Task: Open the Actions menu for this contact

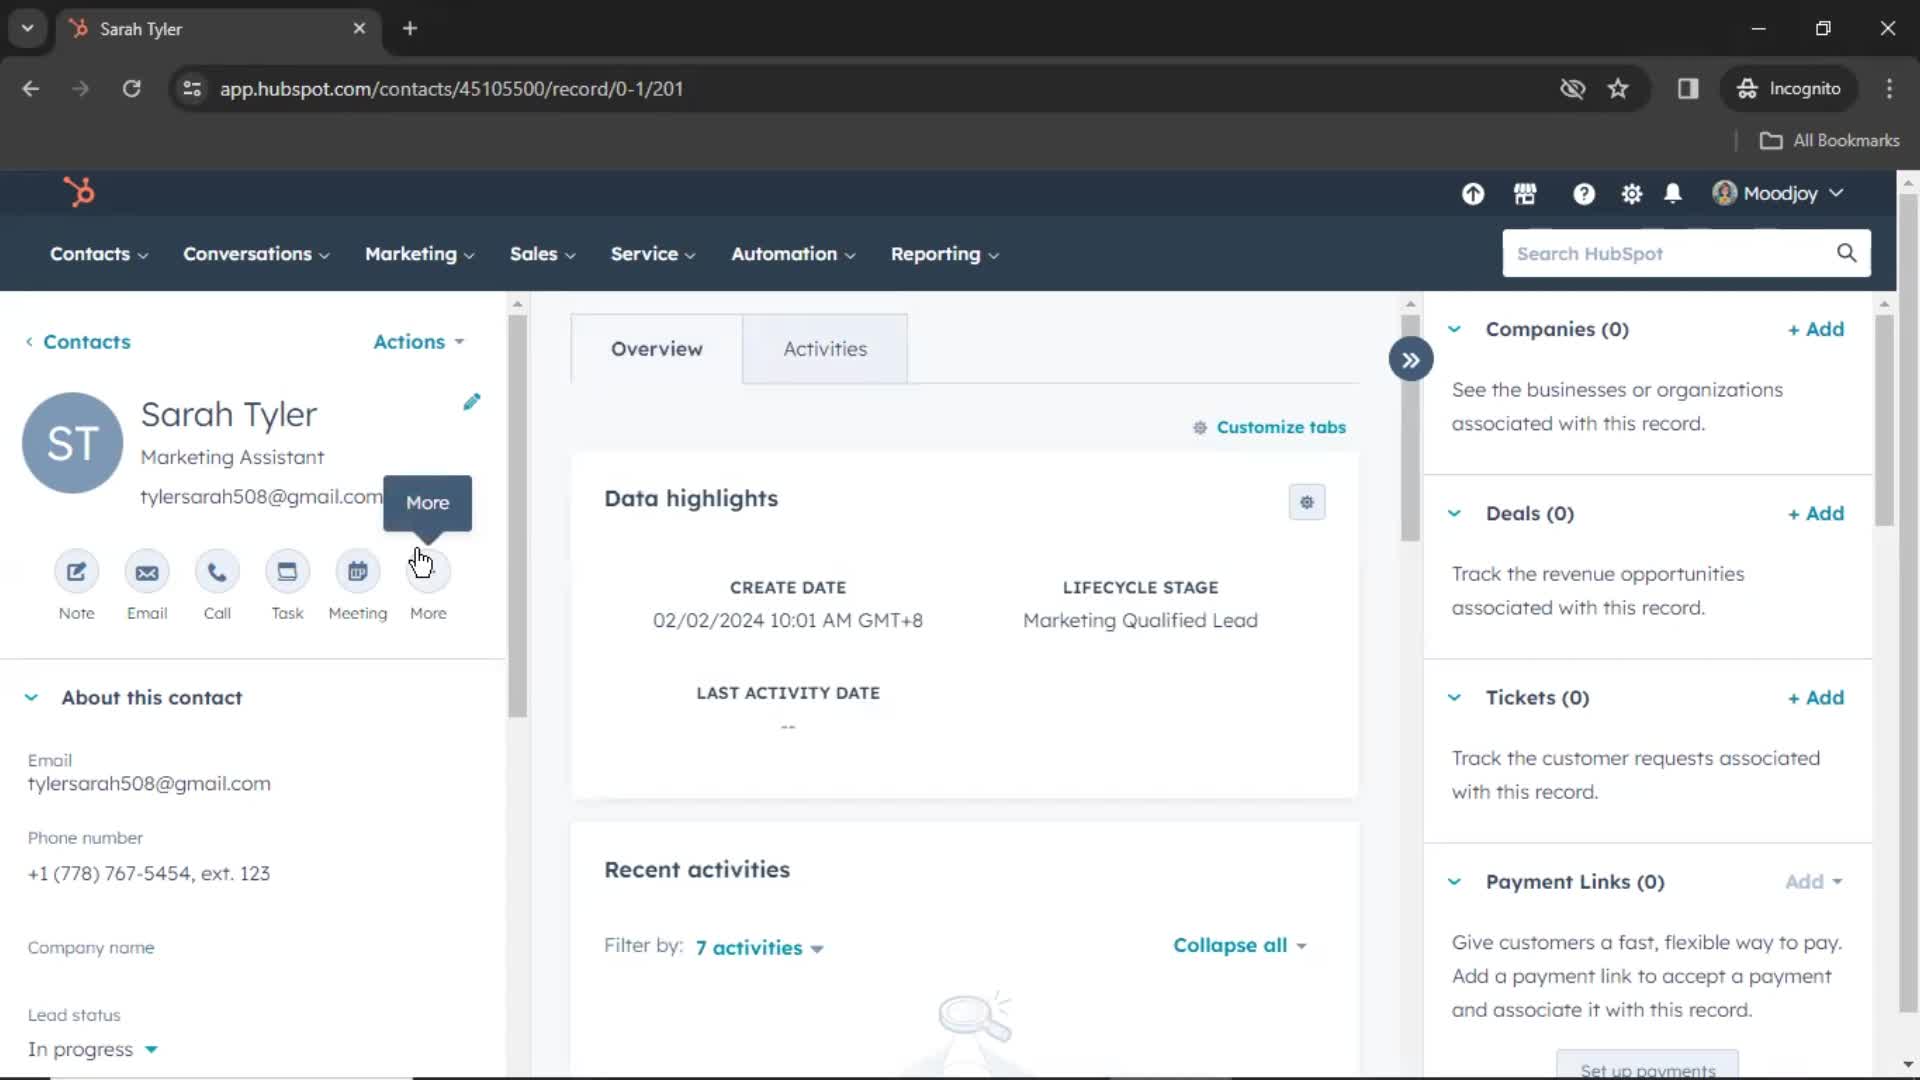Action: click(418, 342)
